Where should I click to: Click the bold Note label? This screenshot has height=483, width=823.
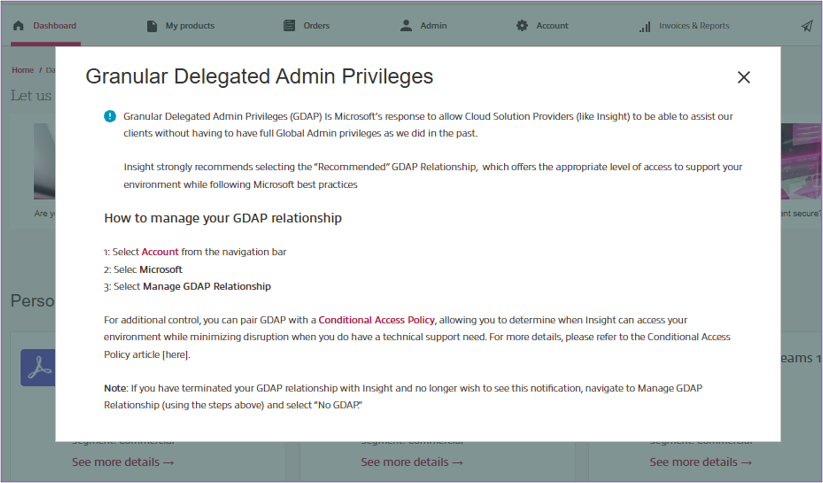(115, 388)
